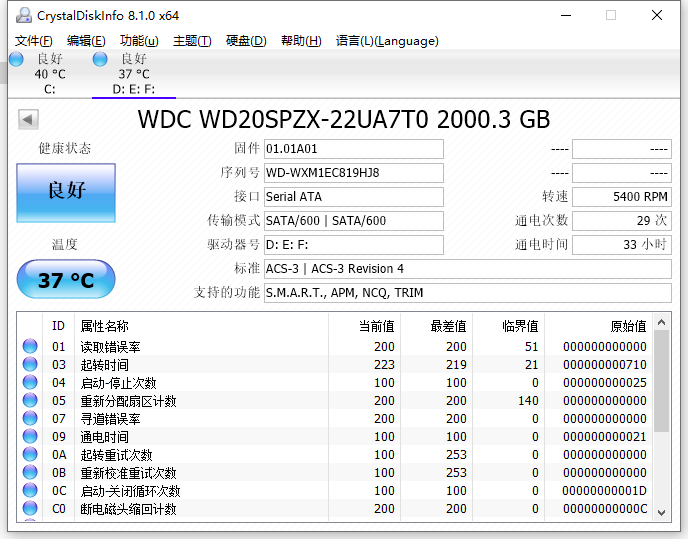Open the 主题(T) menu
This screenshot has height=539, width=688.
(x=192, y=41)
